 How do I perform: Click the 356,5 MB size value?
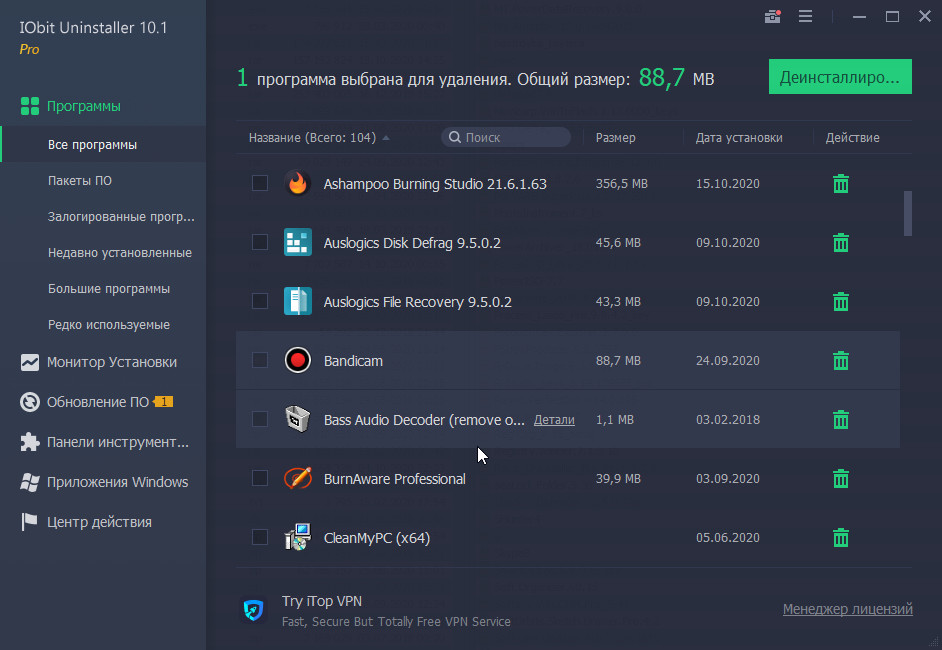621,184
